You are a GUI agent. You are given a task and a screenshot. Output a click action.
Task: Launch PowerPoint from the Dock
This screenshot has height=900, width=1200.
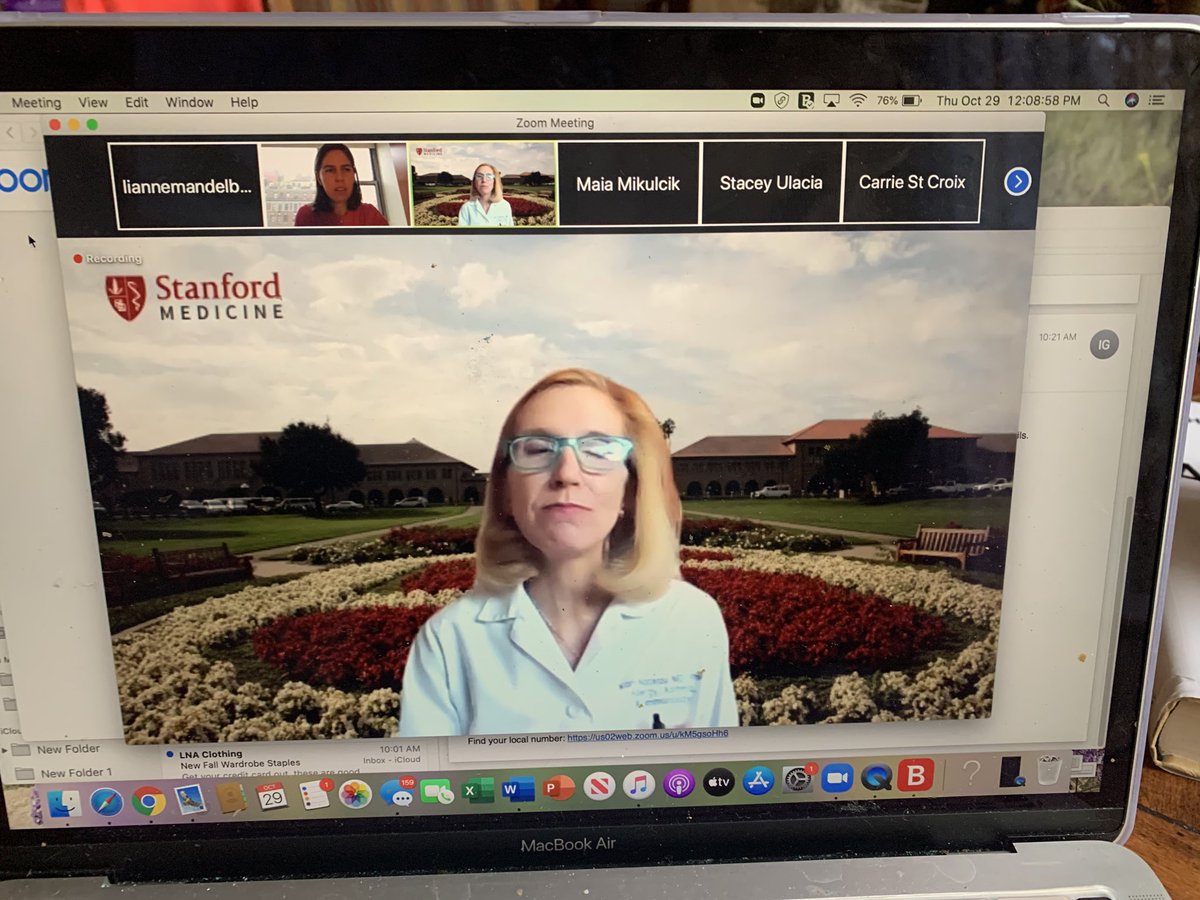click(x=559, y=788)
